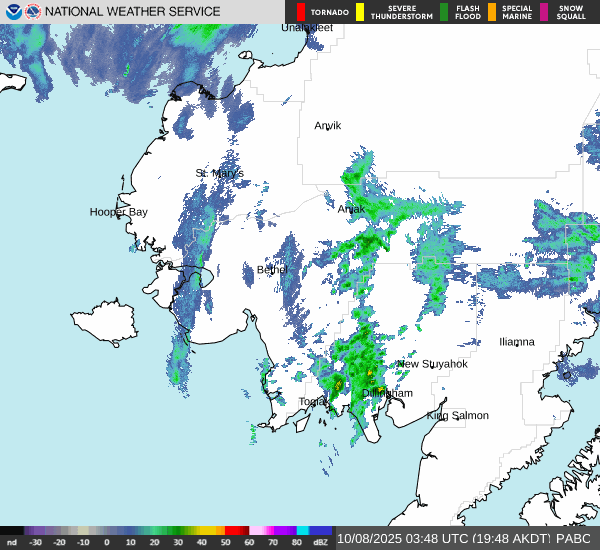Click the orange Special Marine legend marker
Screen dimensions: 600x550
coord(491,12)
